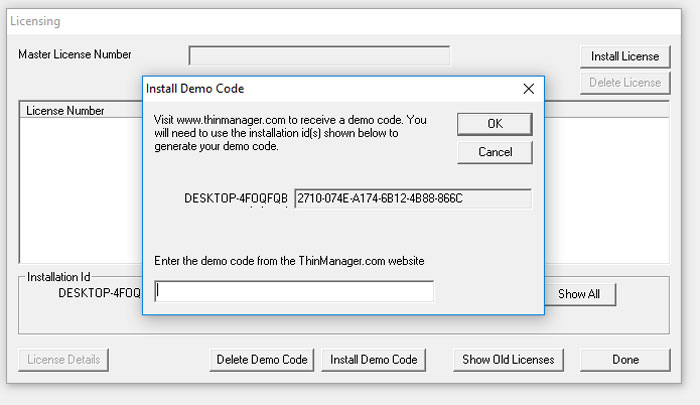The height and width of the screenshot is (405, 700).
Task: Click the DESKTOP-4FOQFQB label in the dialog
Action: click(236, 198)
